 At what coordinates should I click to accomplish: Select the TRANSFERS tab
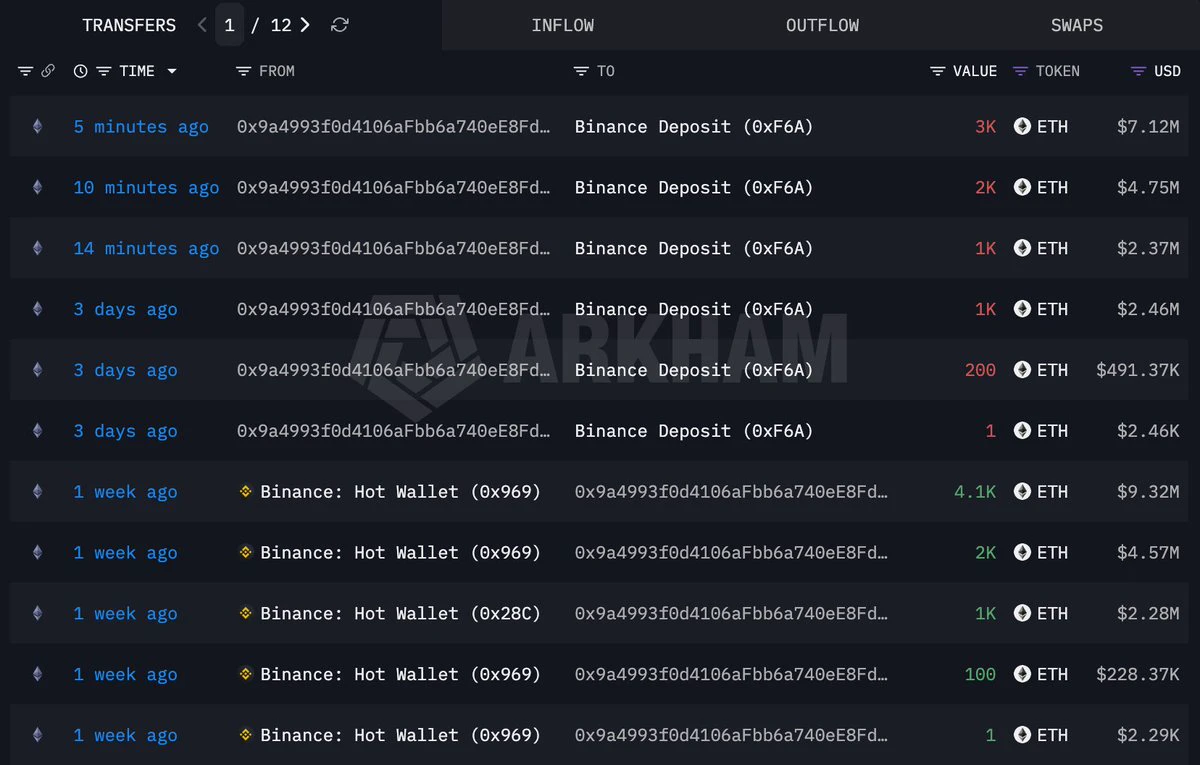click(x=129, y=25)
